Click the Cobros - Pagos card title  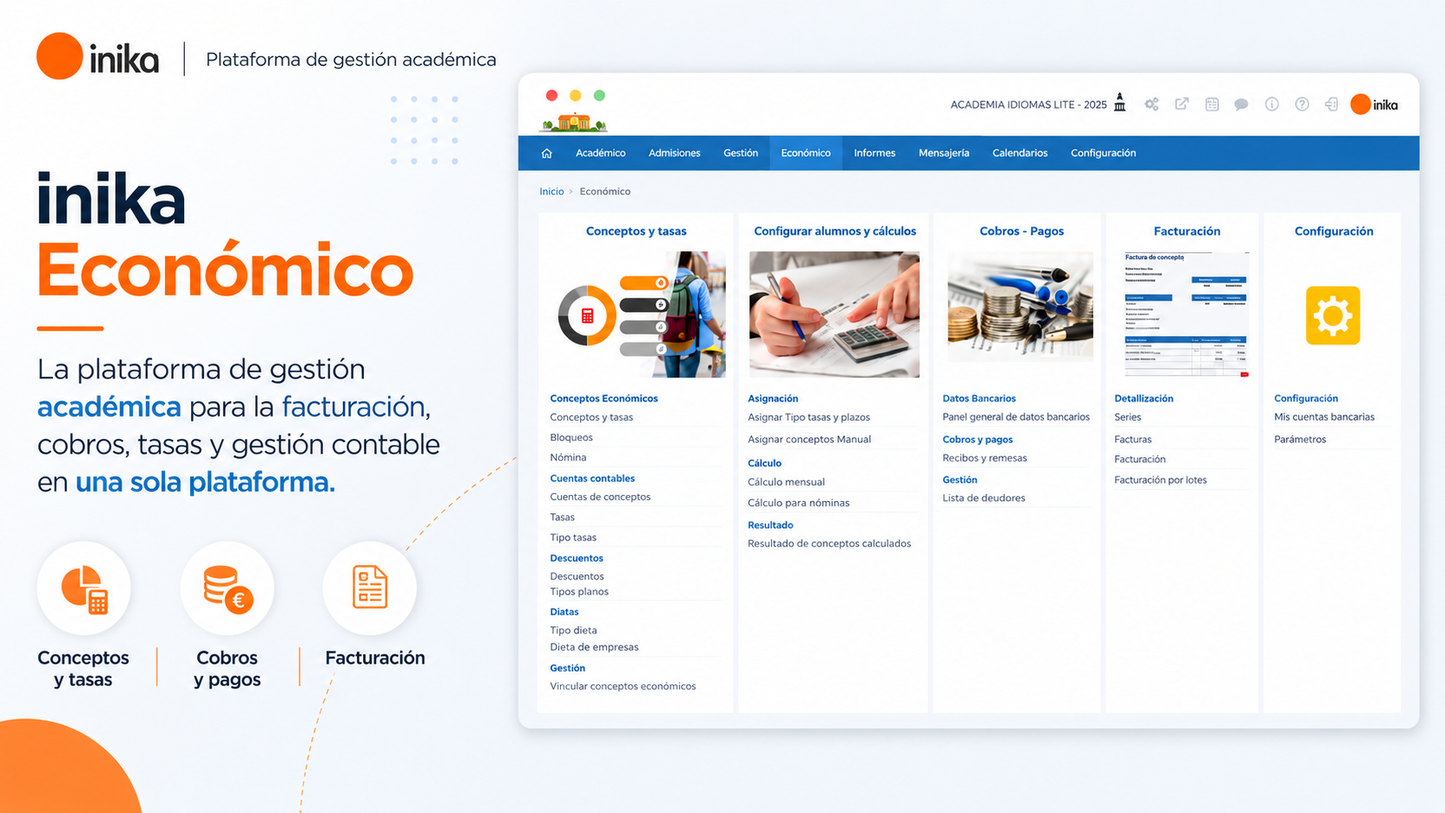pos(1022,231)
